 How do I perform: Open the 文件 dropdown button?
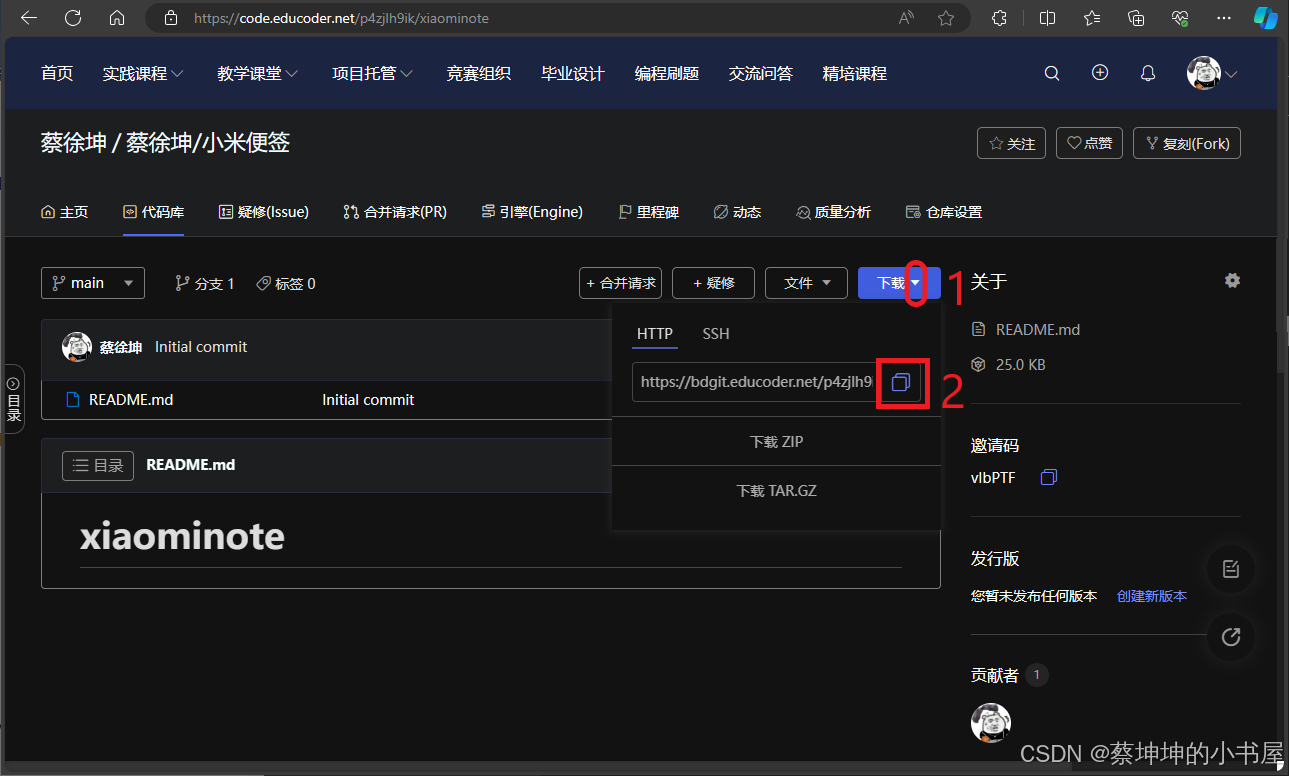tap(806, 283)
